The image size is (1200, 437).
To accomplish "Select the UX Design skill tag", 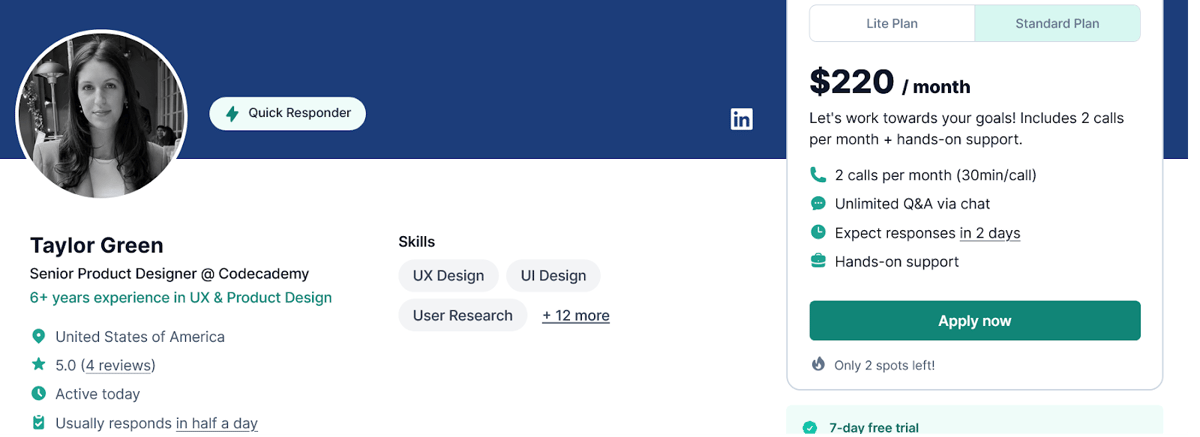I will point(448,276).
